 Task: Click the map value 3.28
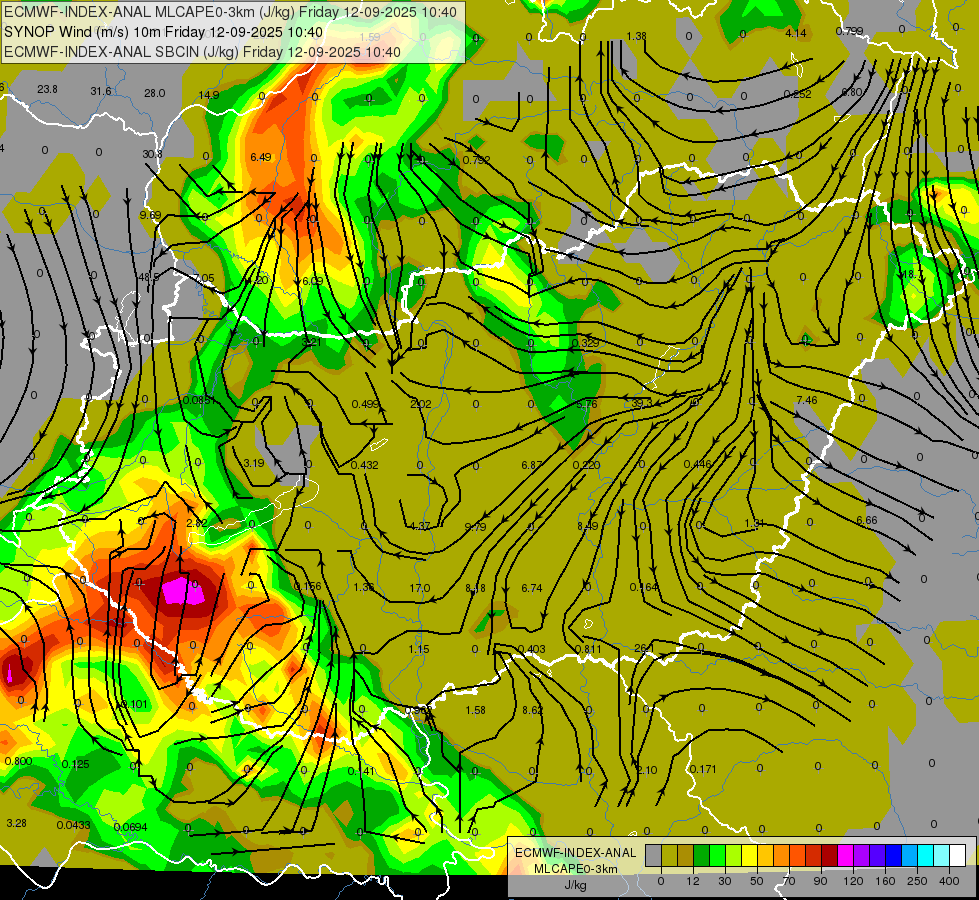click(16, 823)
